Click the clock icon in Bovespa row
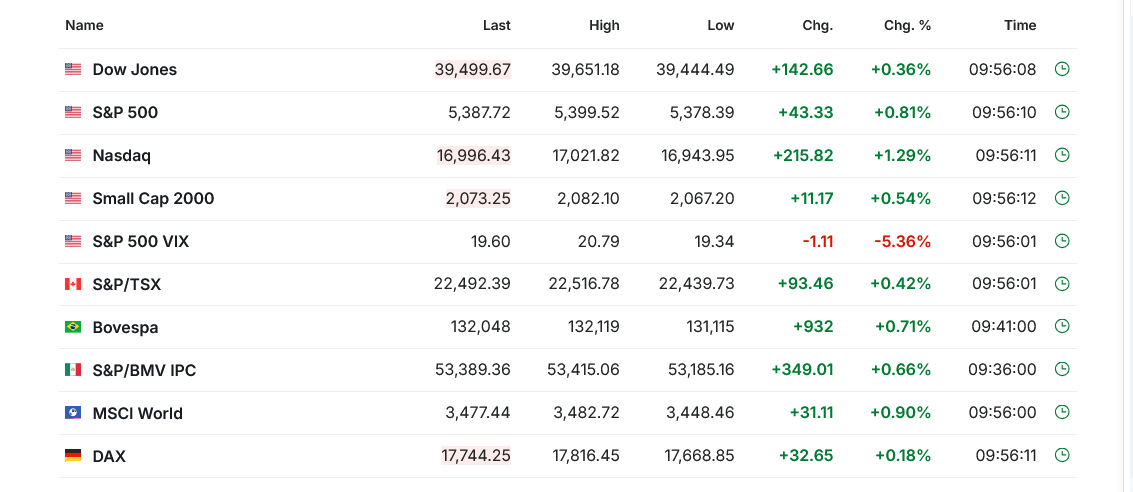The image size is (1133, 492). 1062,327
